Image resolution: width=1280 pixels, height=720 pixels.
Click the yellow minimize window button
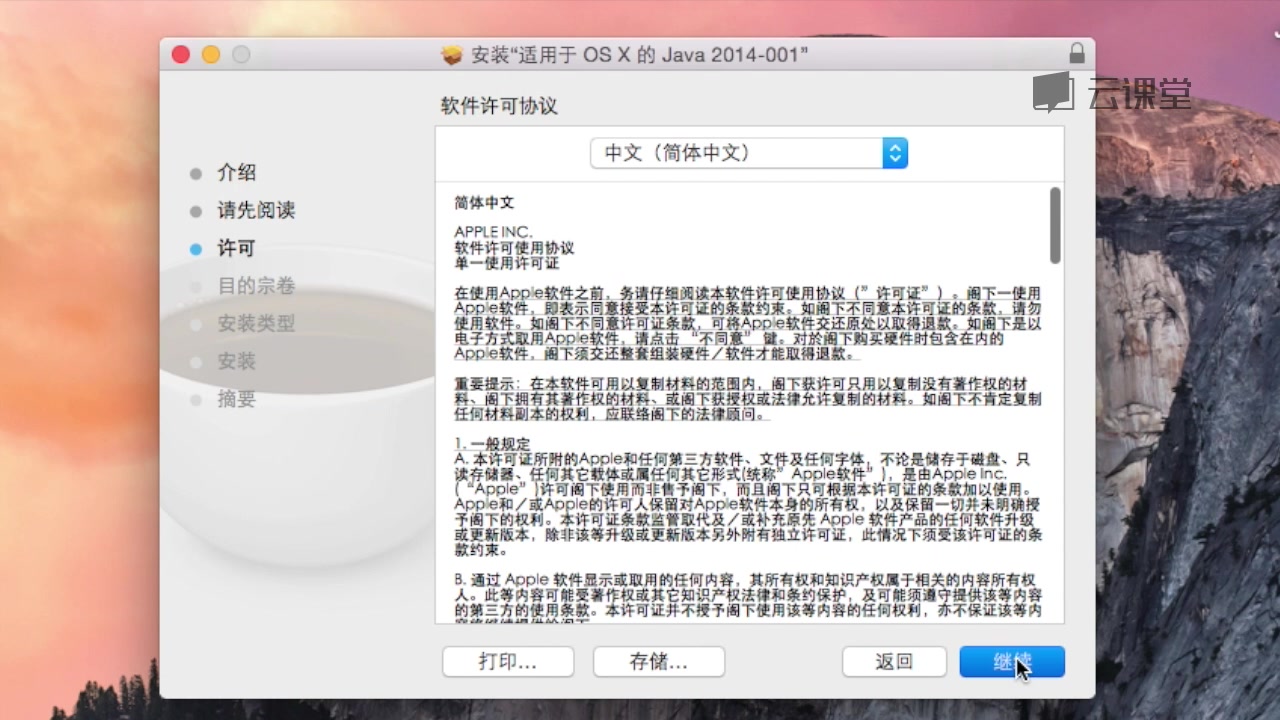coord(211,55)
